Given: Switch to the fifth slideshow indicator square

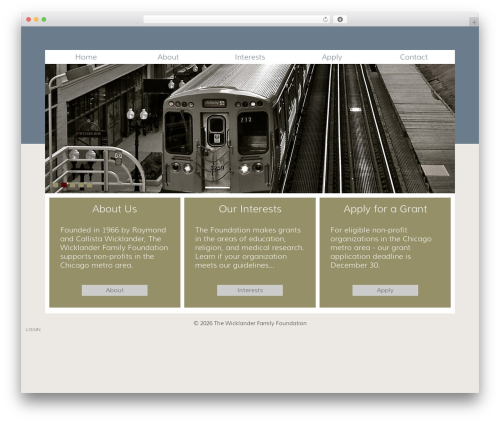Looking at the screenshot, I should [90, 185].
